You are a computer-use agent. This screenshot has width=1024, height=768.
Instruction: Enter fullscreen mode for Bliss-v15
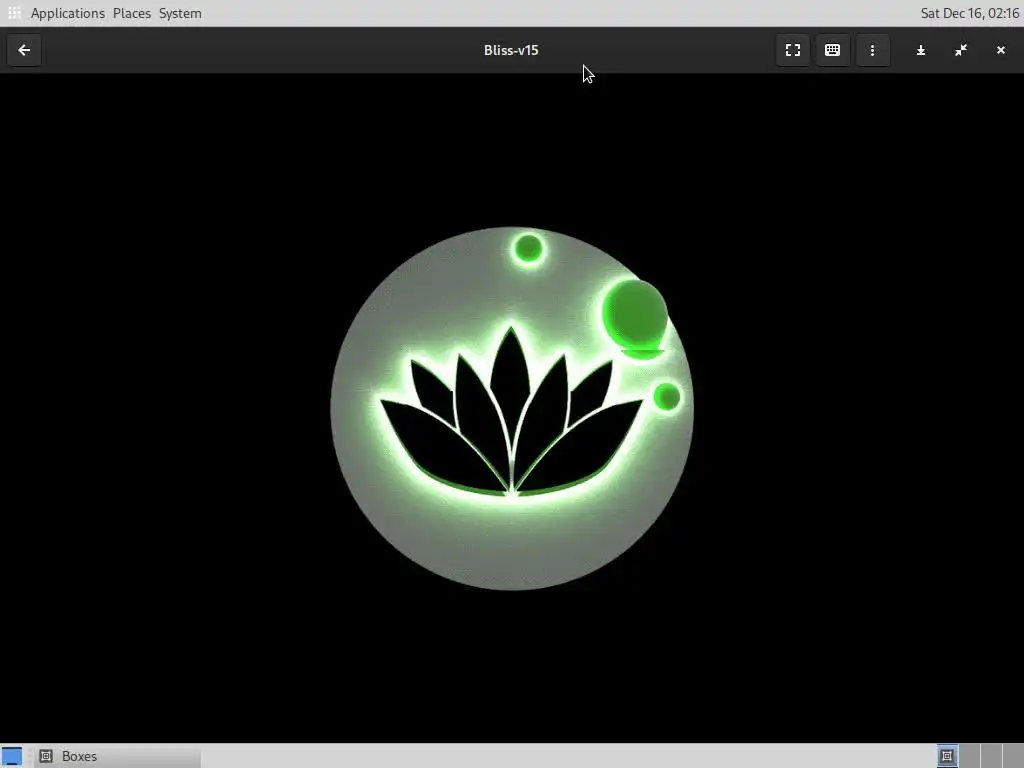point(792,50)
